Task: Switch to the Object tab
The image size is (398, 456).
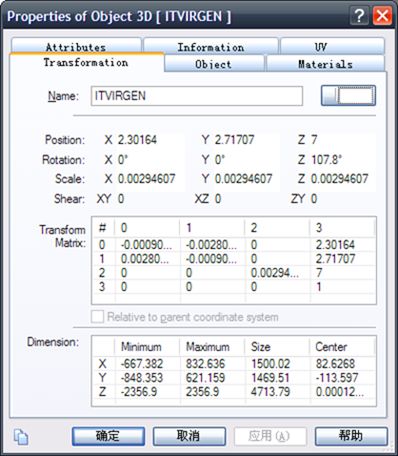Action: click(214, 64)
